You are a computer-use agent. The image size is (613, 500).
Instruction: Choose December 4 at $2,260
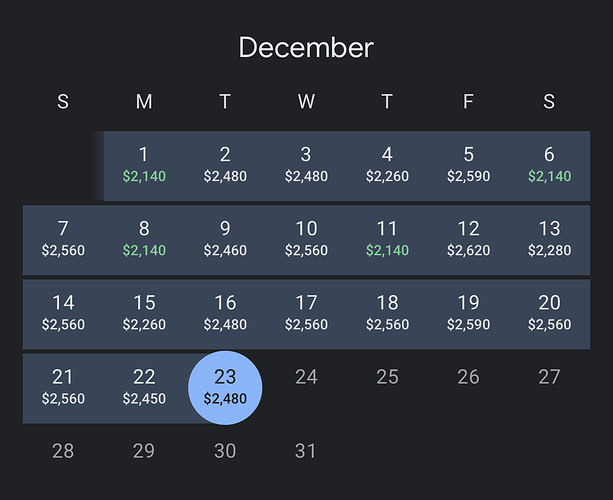click(x=387, y=165)
